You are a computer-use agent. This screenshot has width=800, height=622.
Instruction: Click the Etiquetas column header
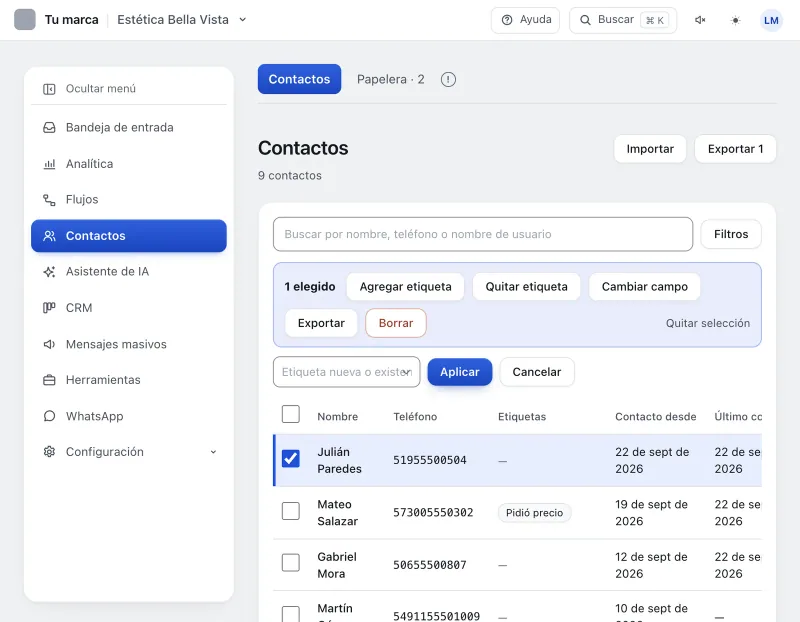click(x=521, y=416)
